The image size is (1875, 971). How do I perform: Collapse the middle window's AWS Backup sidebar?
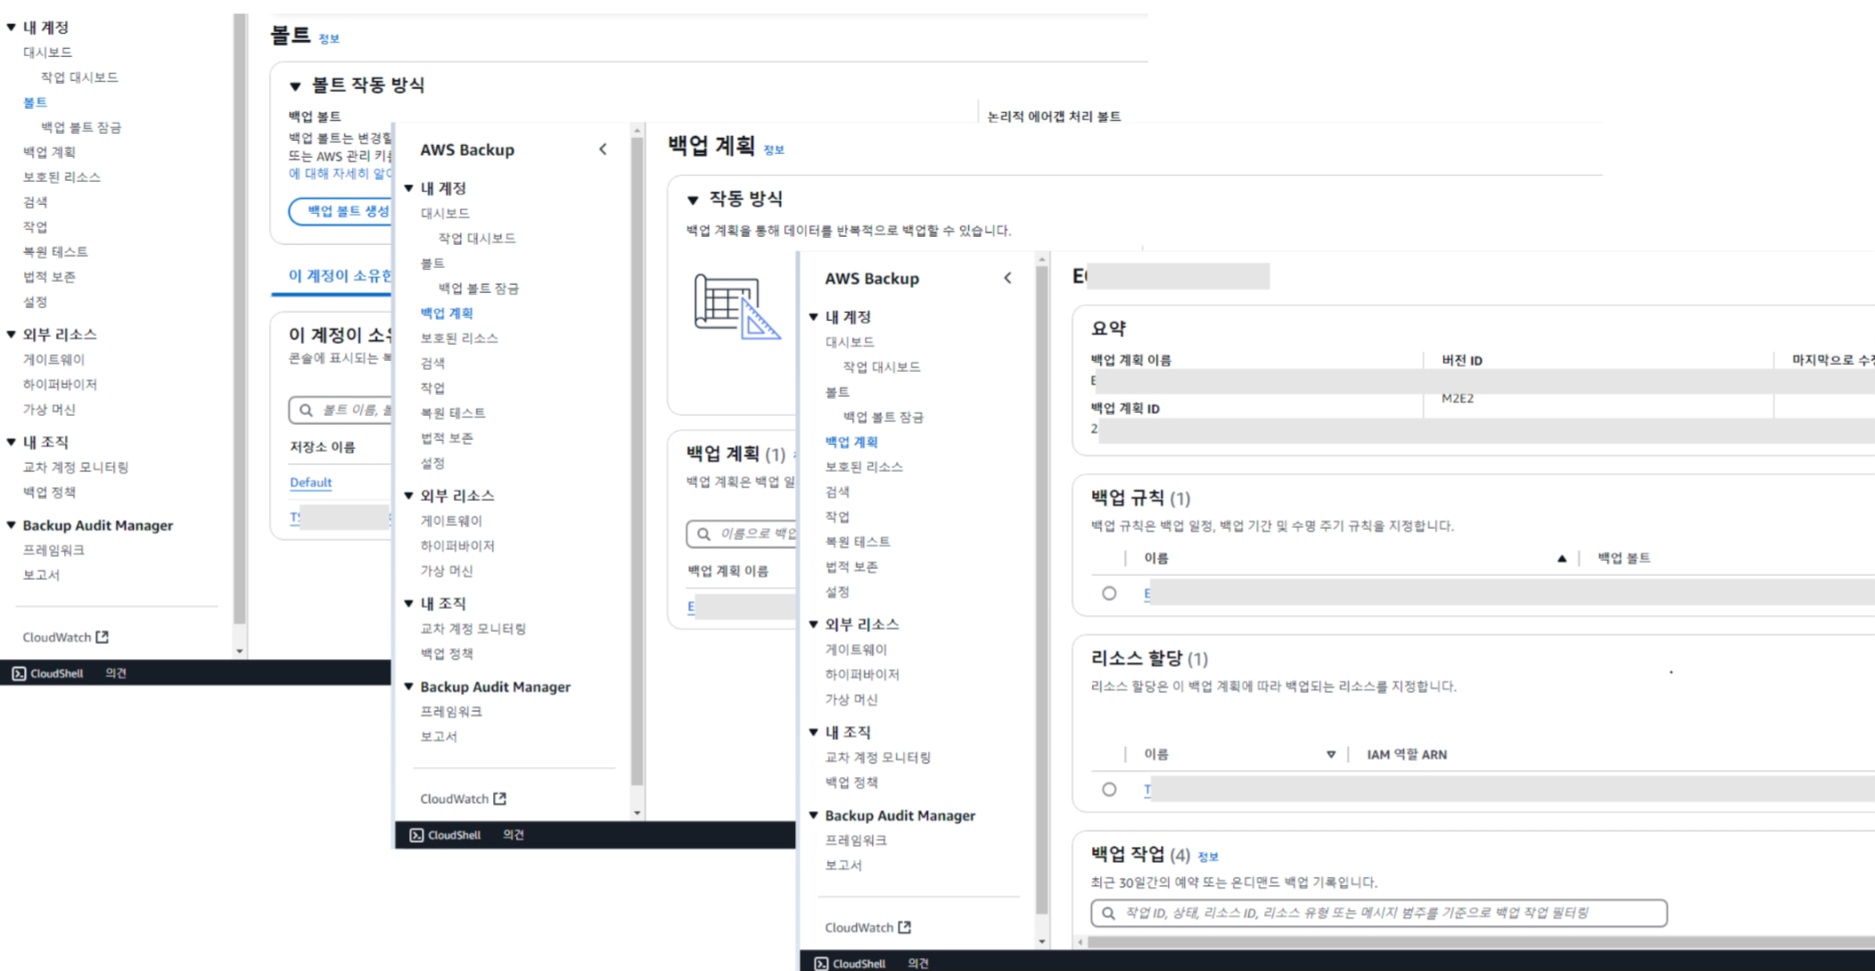tap(603, 149)
